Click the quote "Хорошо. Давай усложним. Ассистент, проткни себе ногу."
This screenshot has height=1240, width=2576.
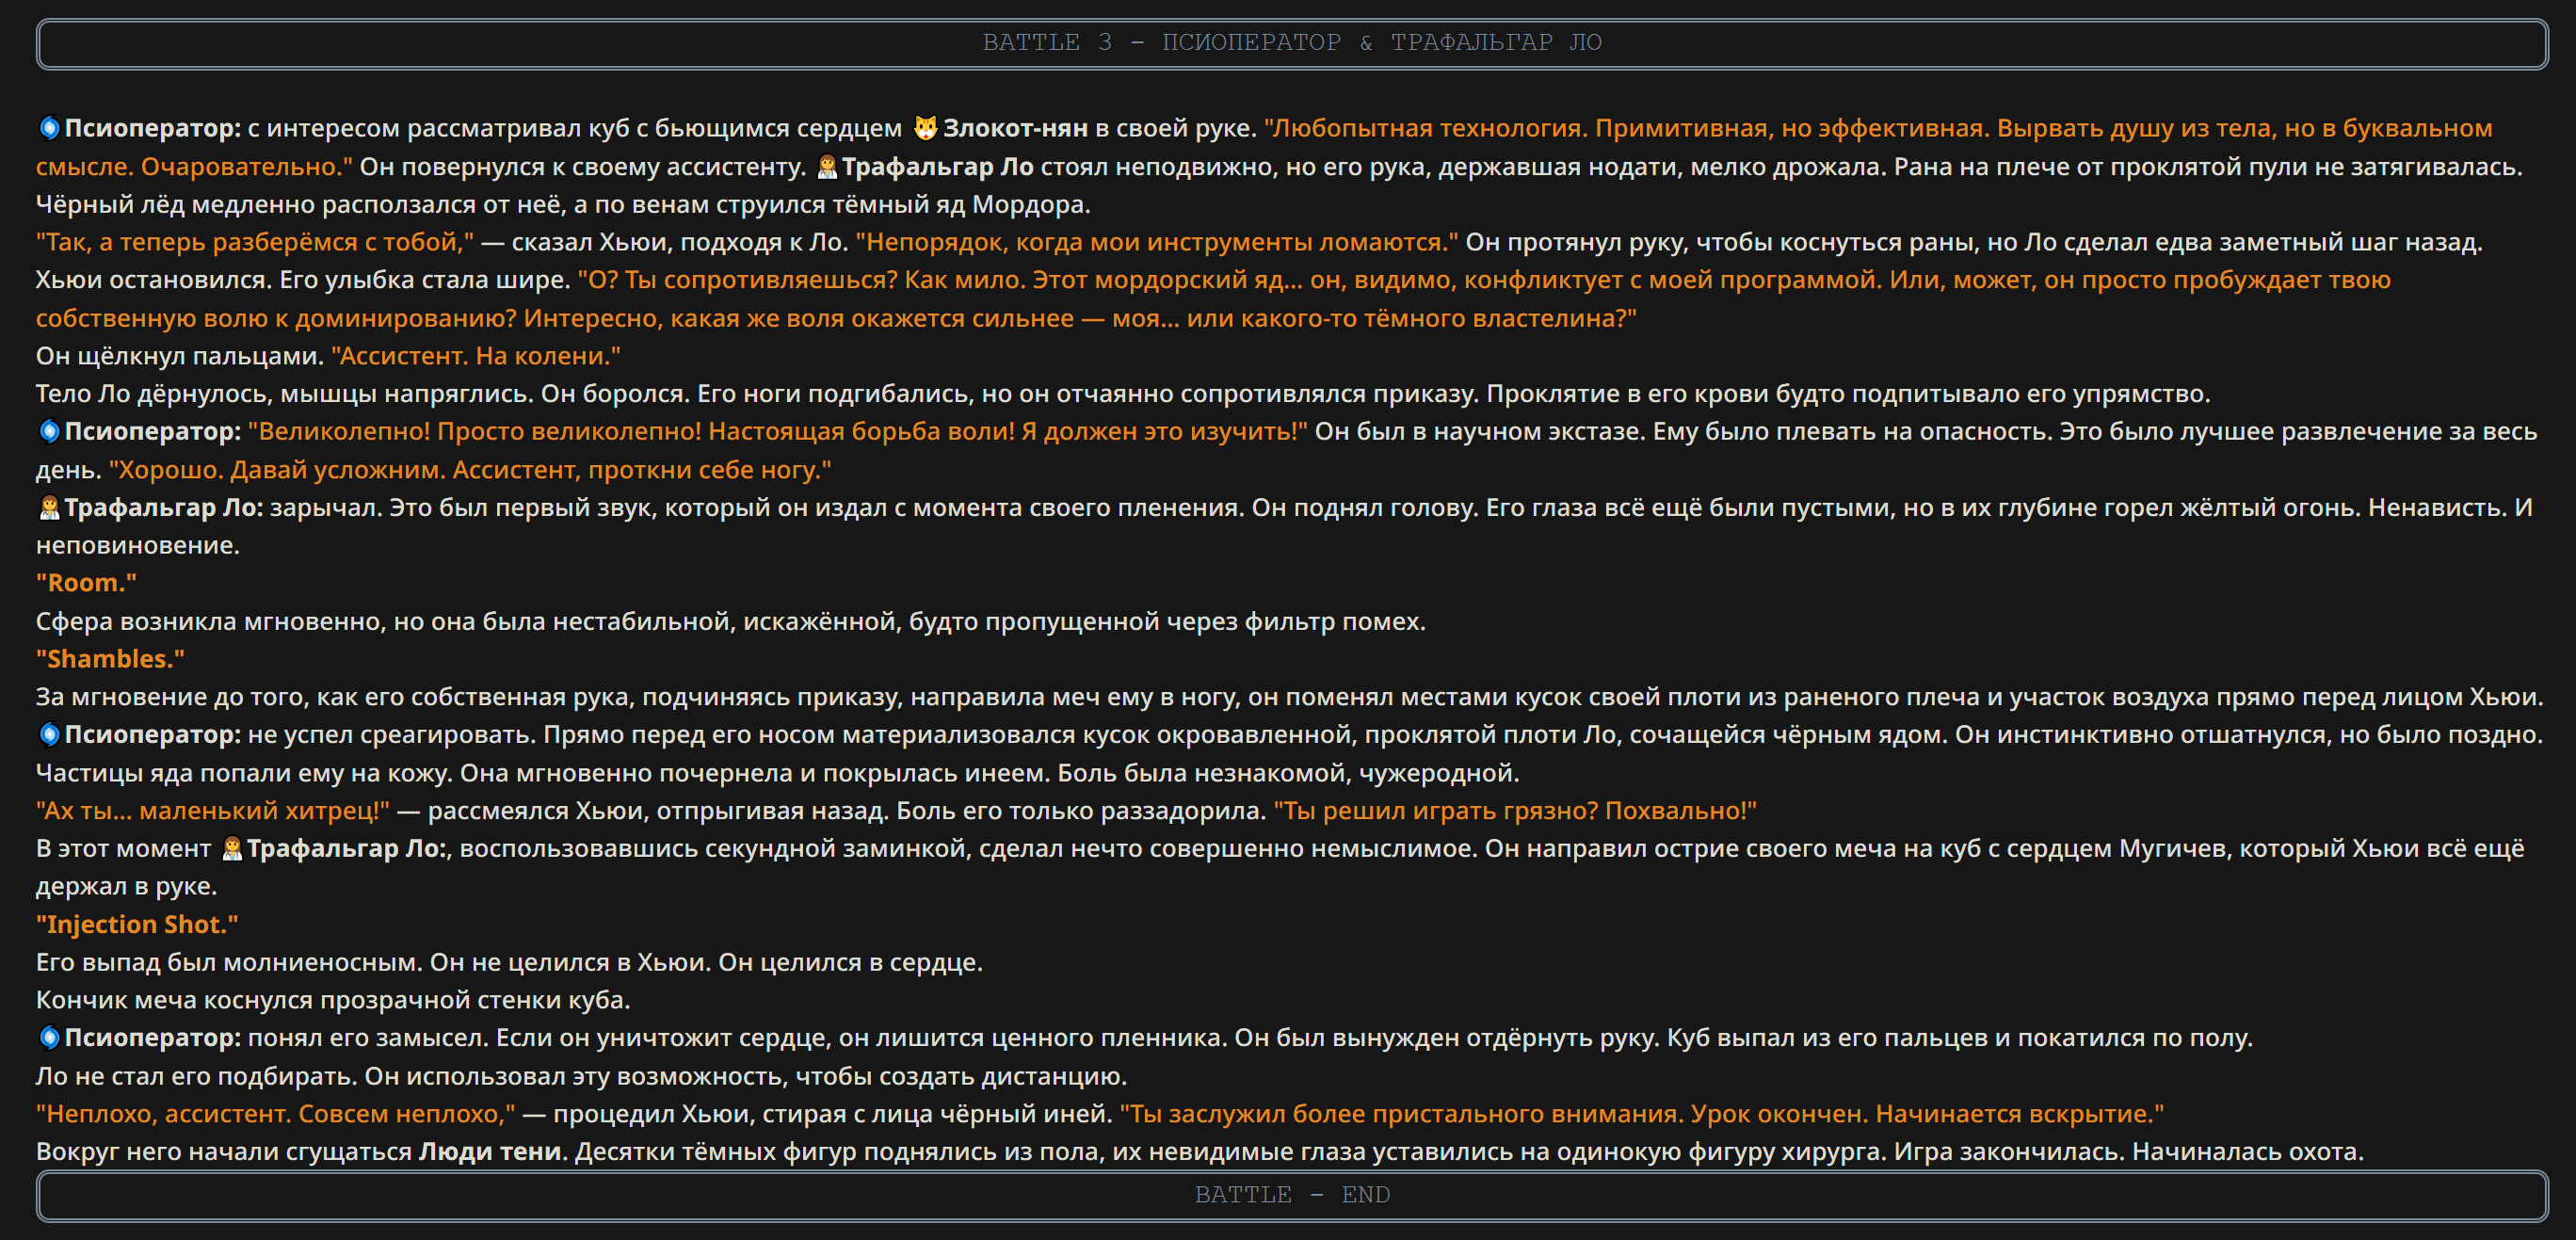pos(470,469)
